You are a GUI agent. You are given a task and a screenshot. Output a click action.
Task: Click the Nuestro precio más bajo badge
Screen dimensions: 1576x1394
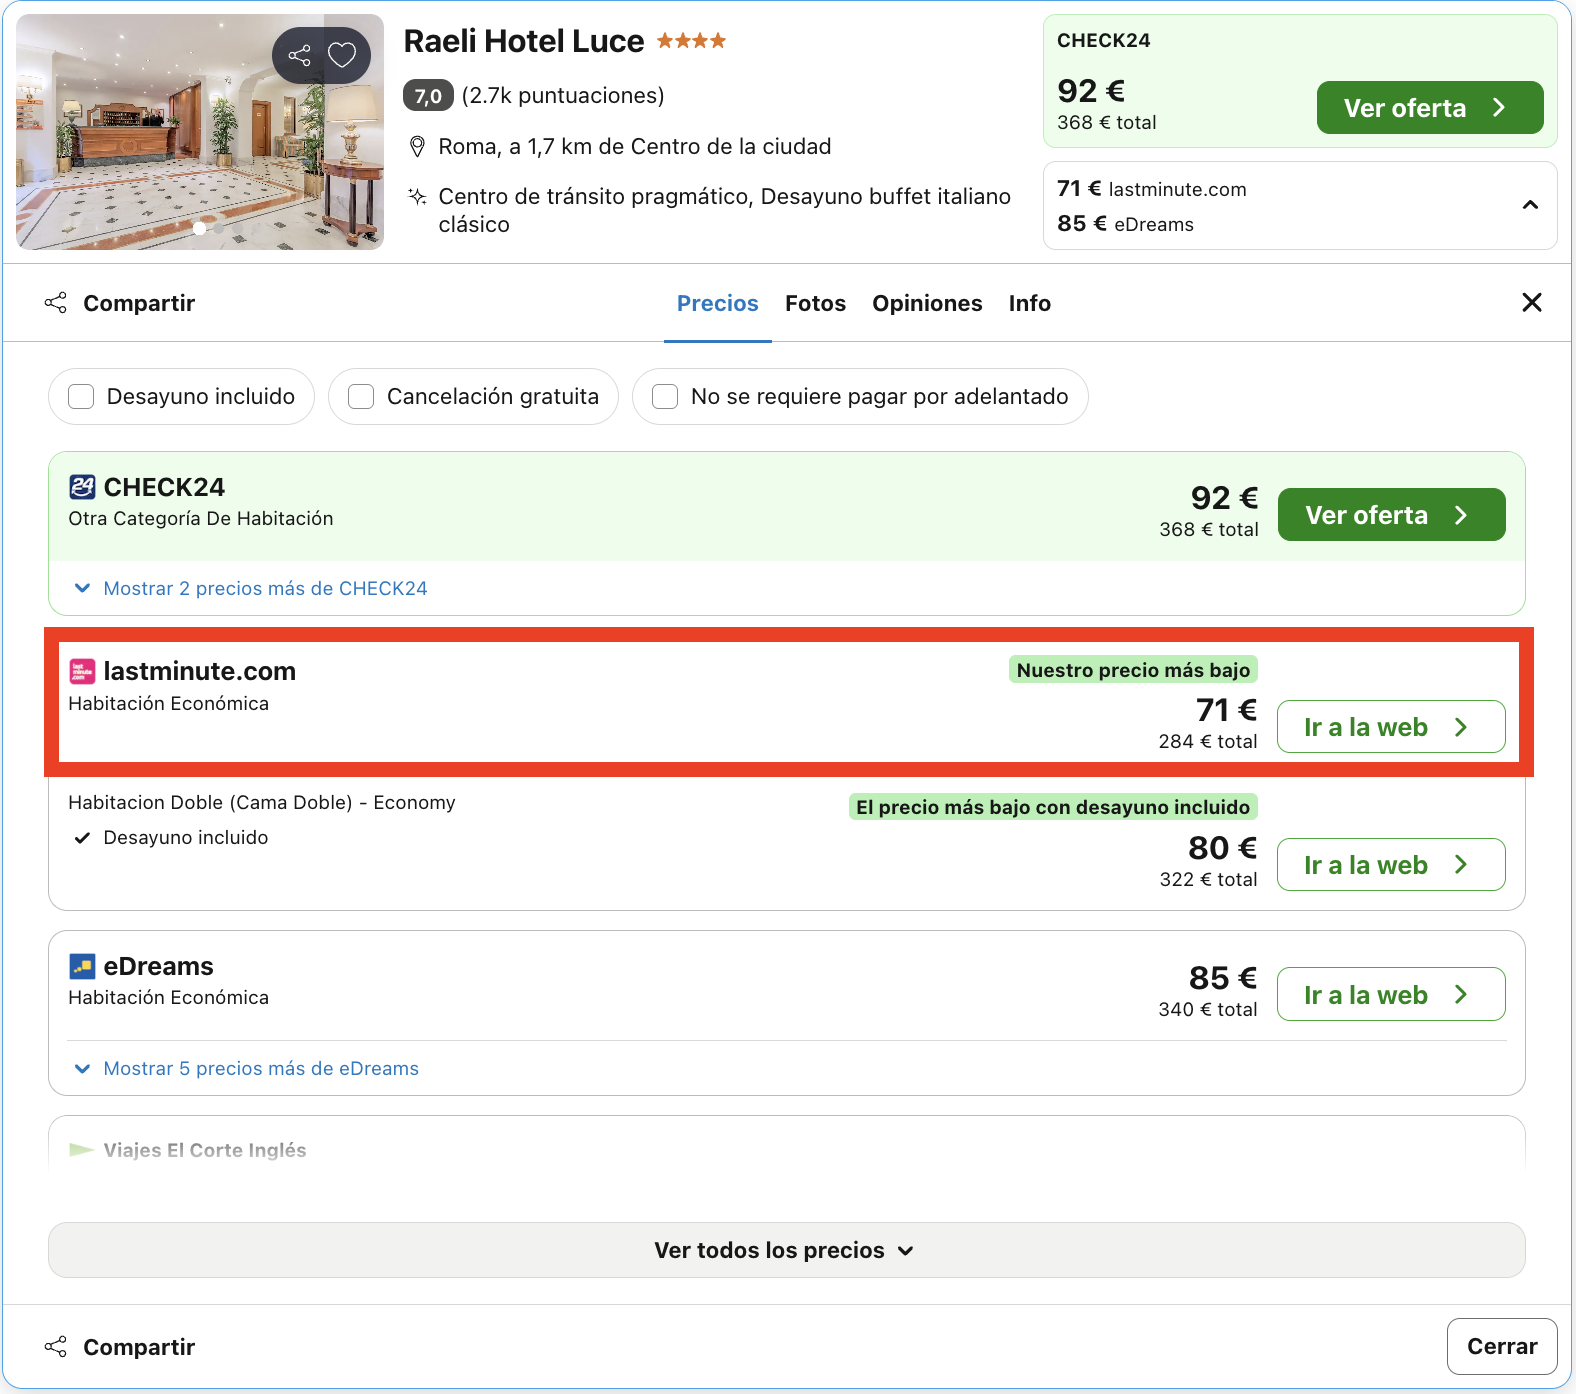point(1133,670)
